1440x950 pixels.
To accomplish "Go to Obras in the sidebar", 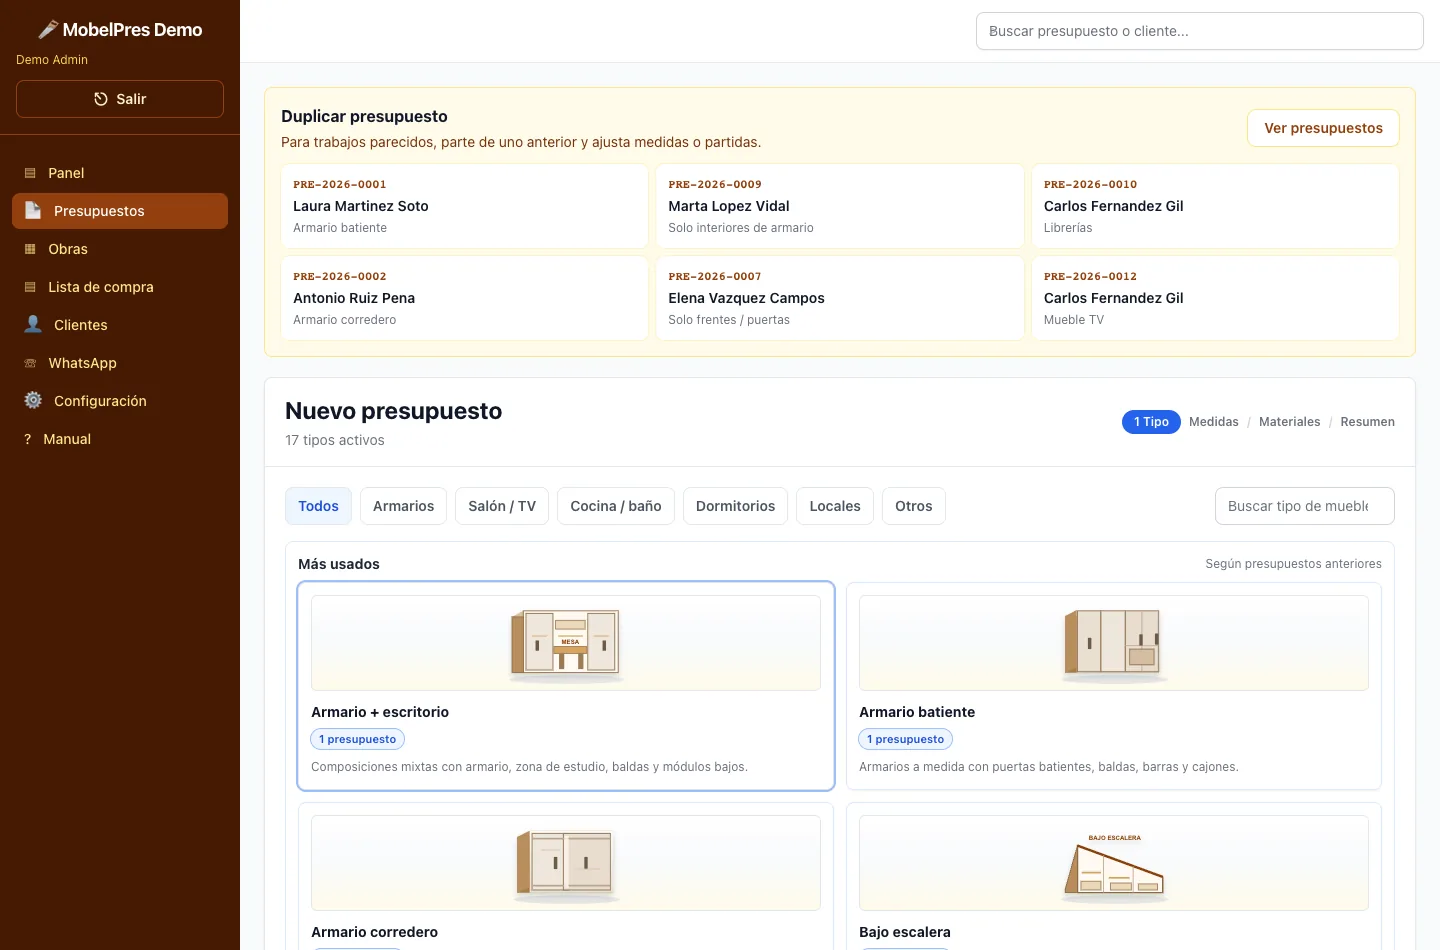I will pos(120,249).
